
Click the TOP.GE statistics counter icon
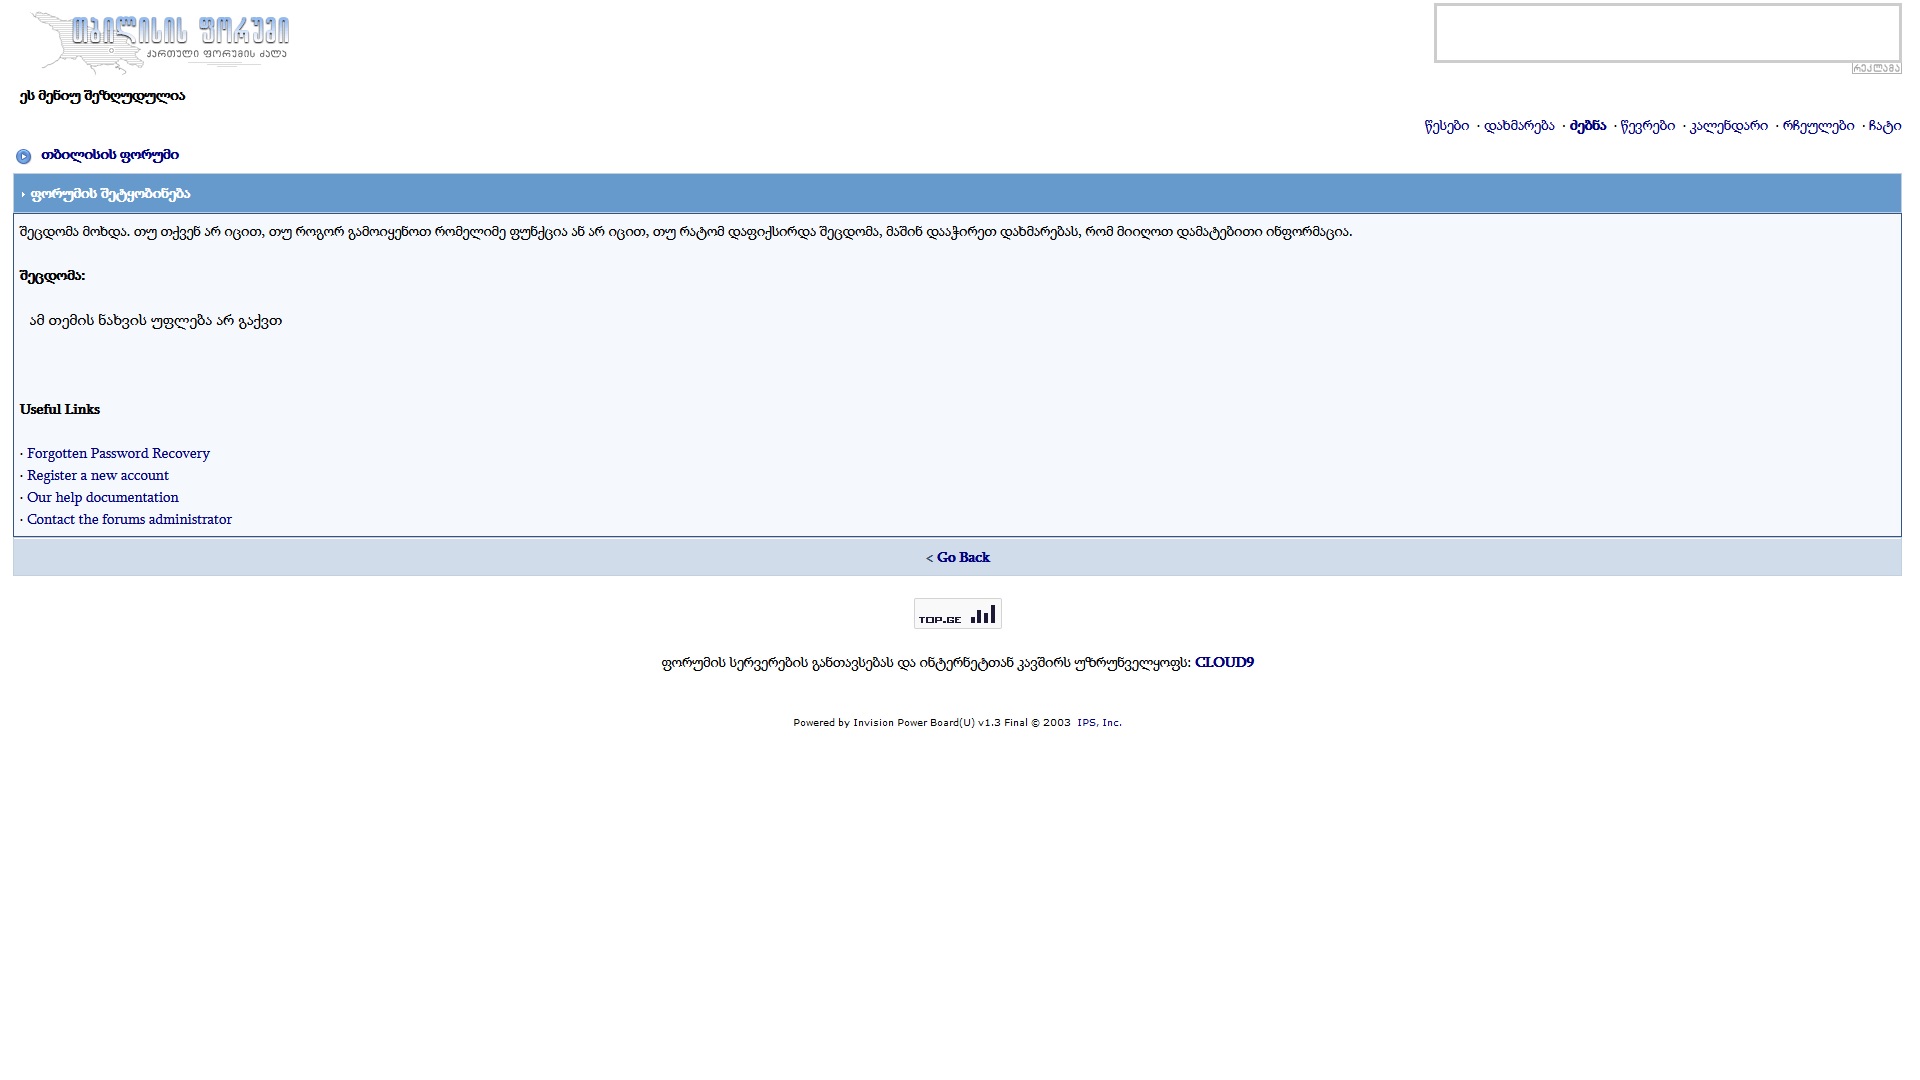point(957,613)
